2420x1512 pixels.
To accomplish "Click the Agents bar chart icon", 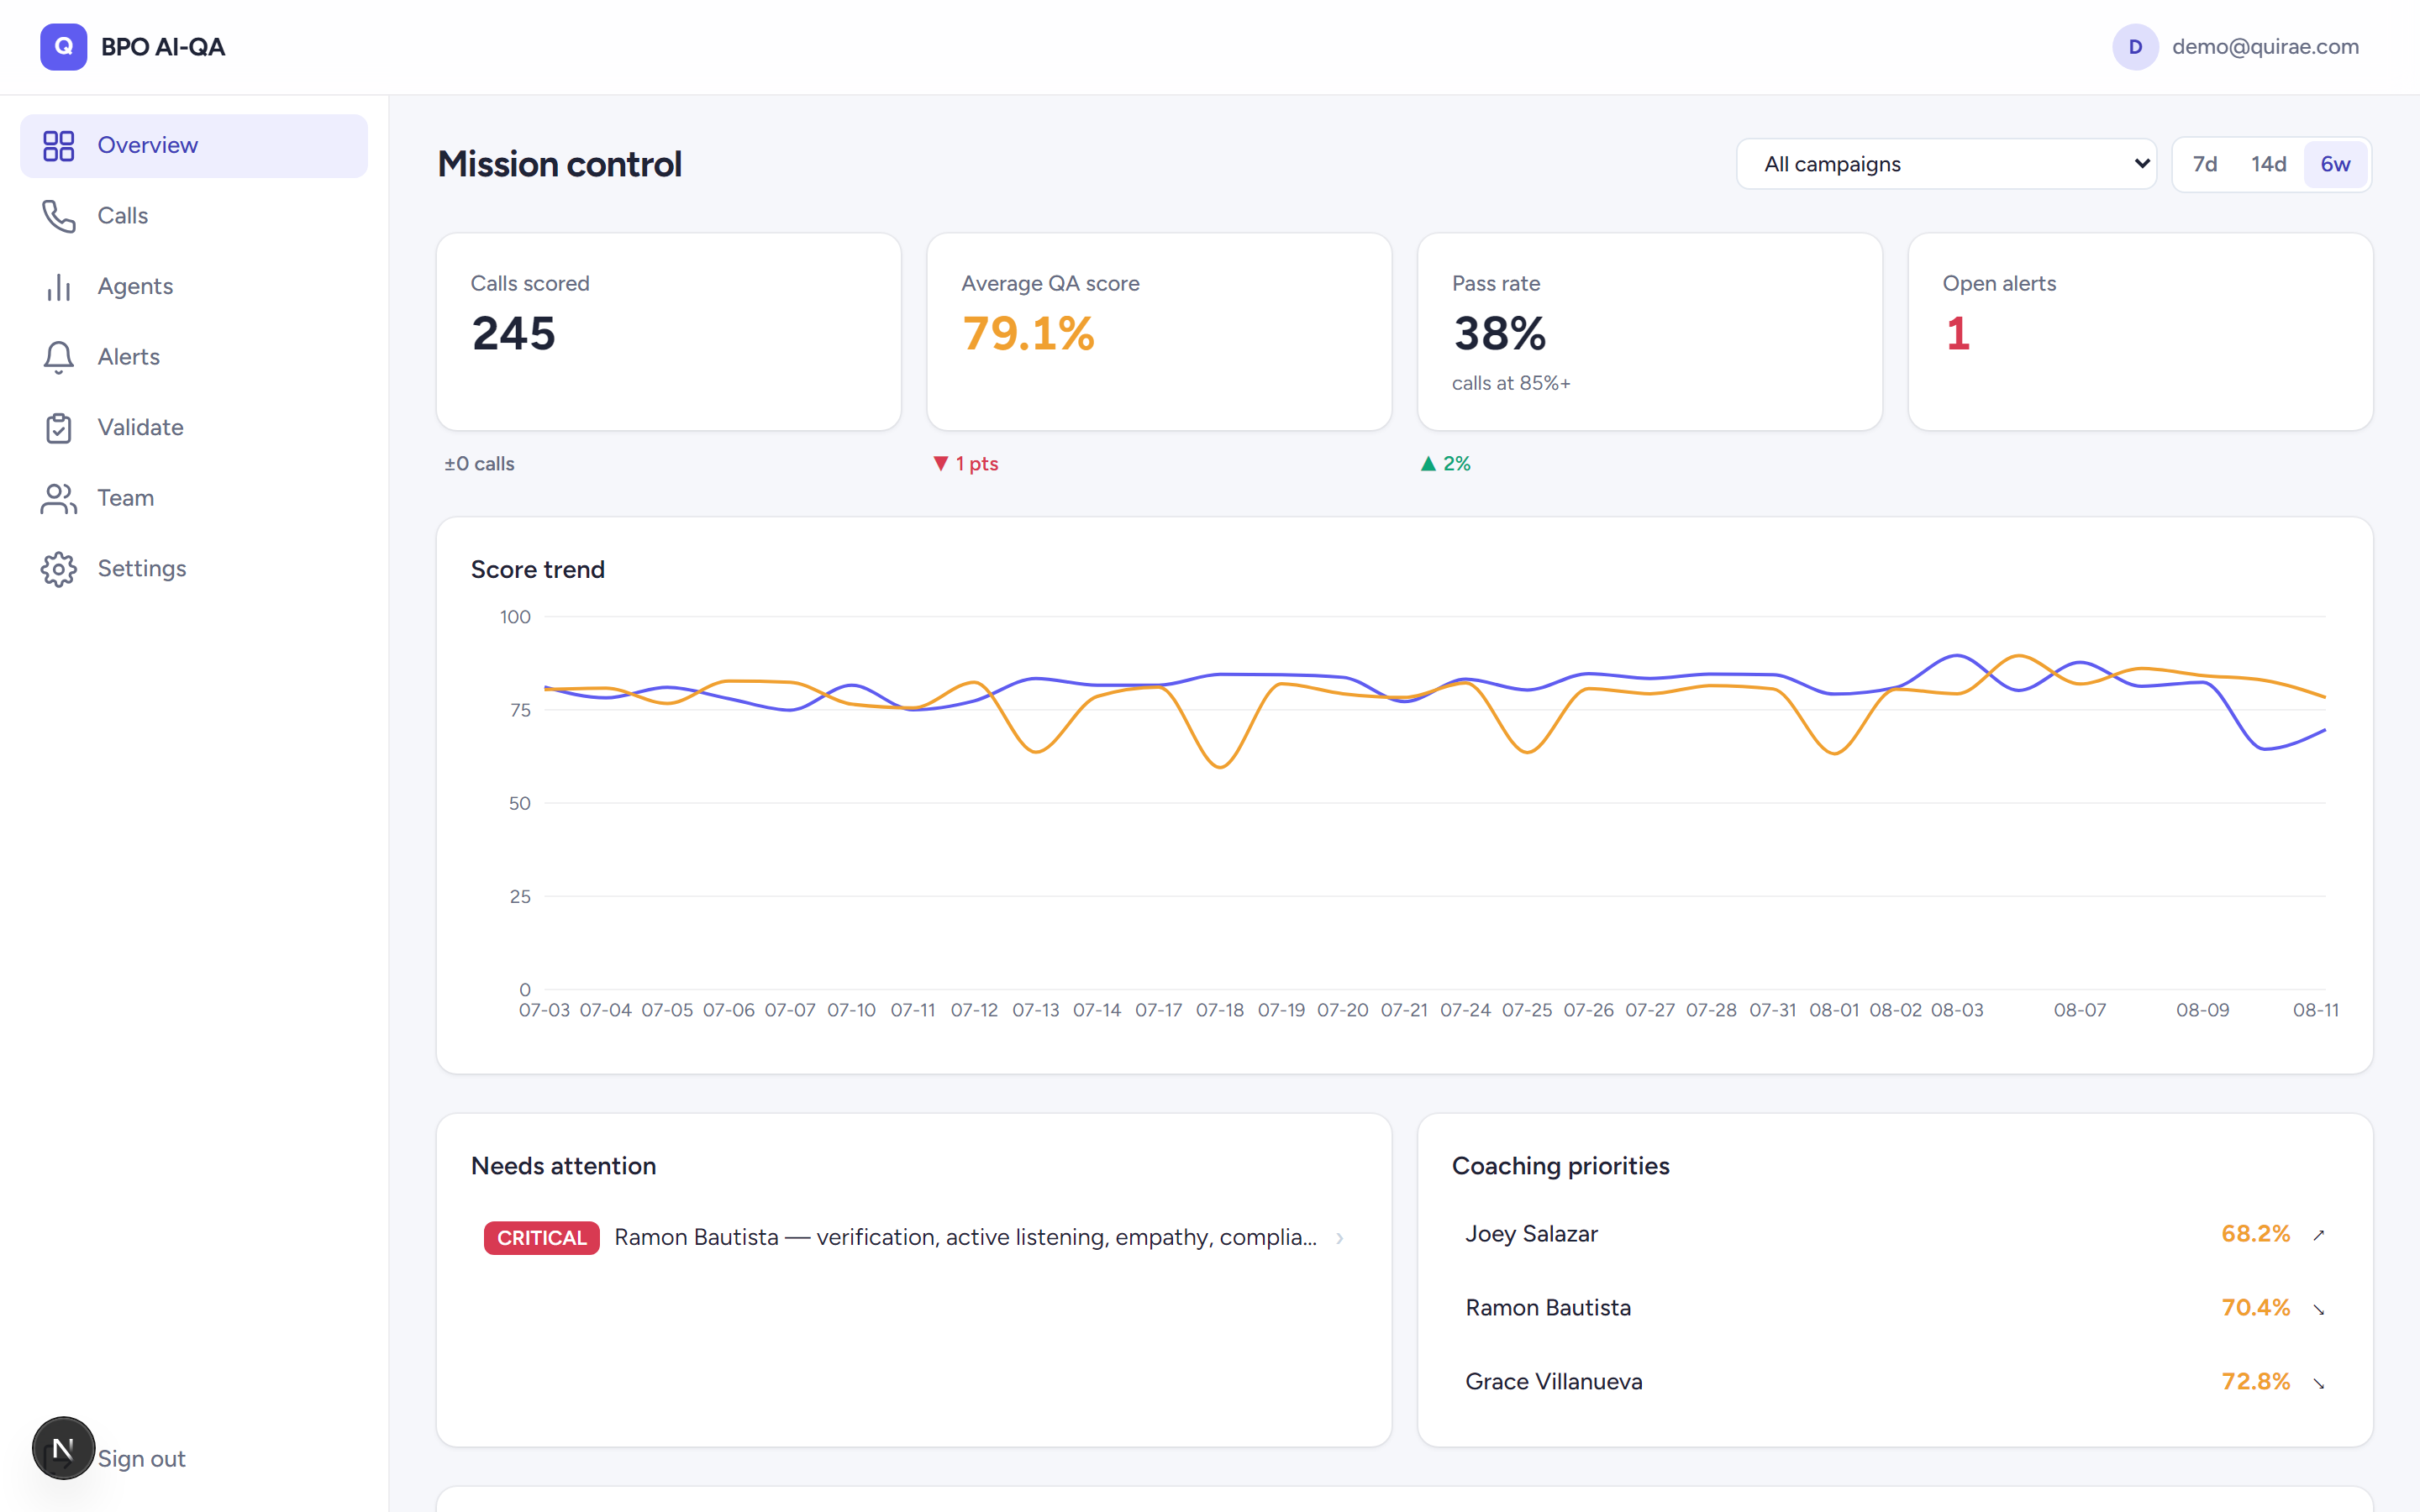I will click(x=59, y=287).
